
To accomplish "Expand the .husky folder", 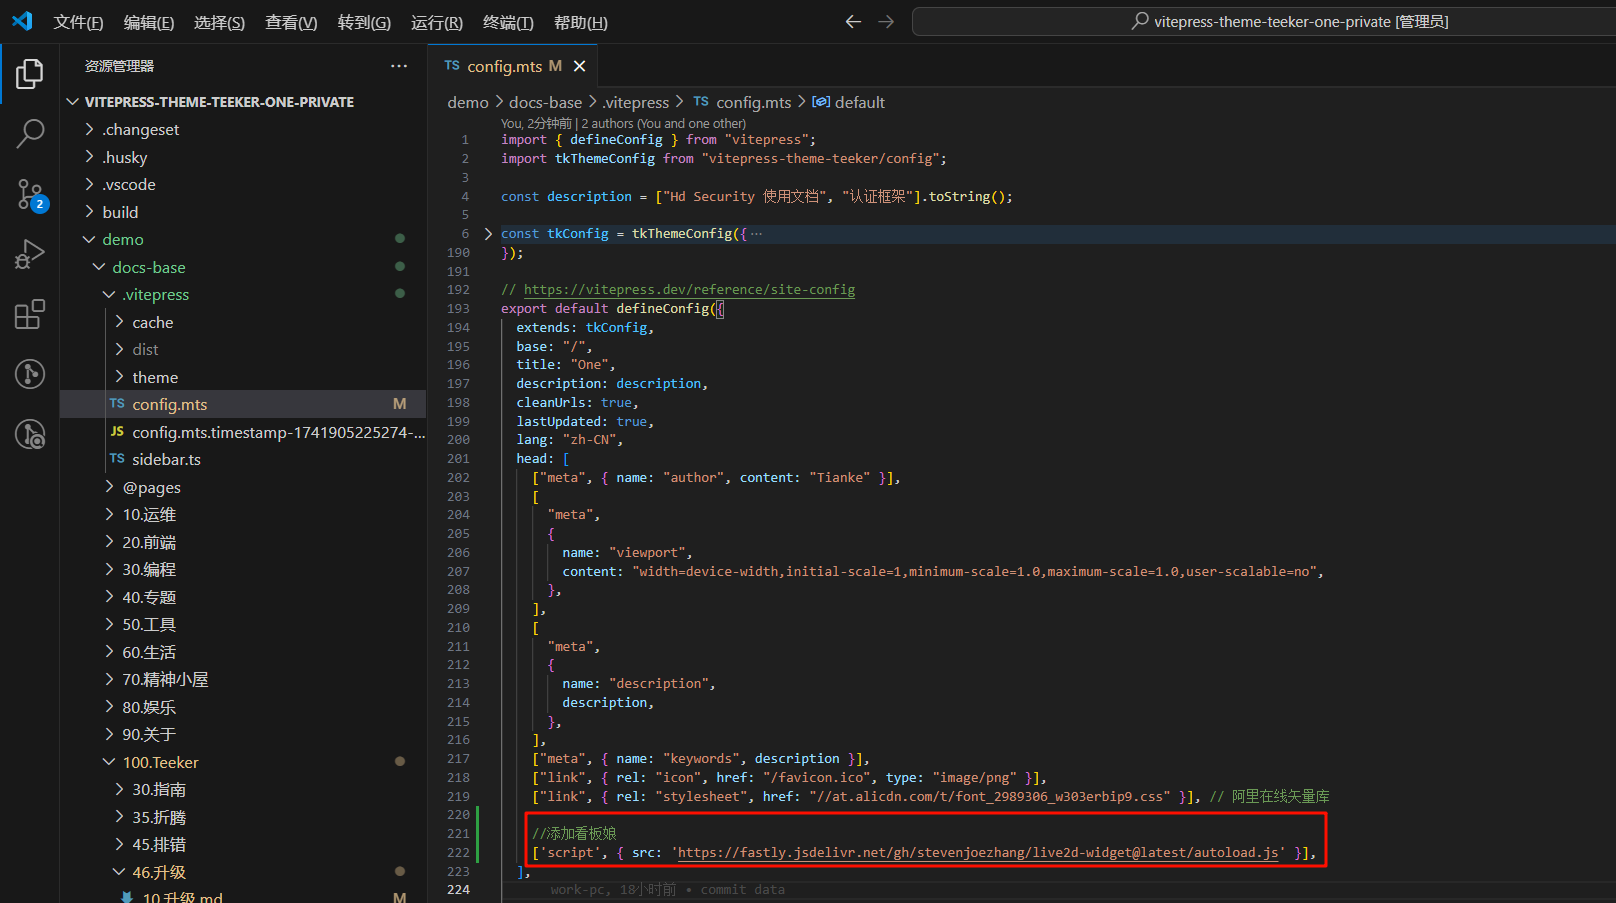I will click(90, 157).
